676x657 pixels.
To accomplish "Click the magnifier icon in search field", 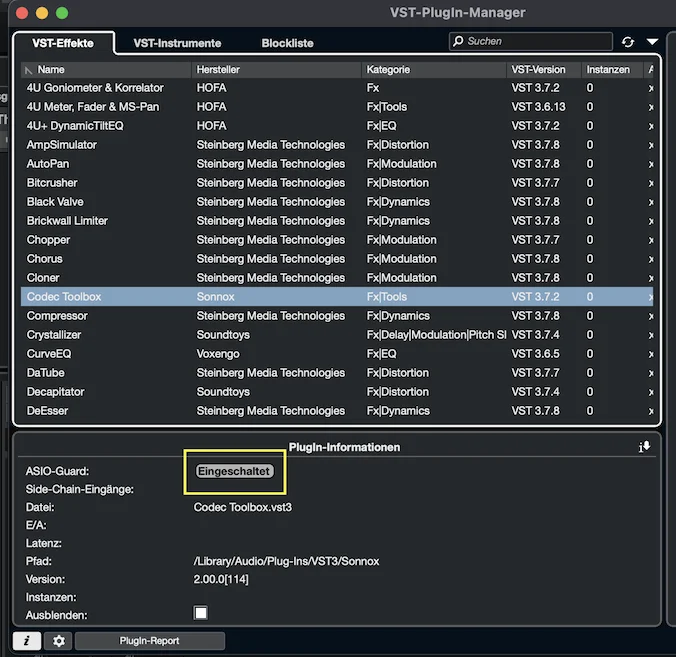I will tap(458, 41).
